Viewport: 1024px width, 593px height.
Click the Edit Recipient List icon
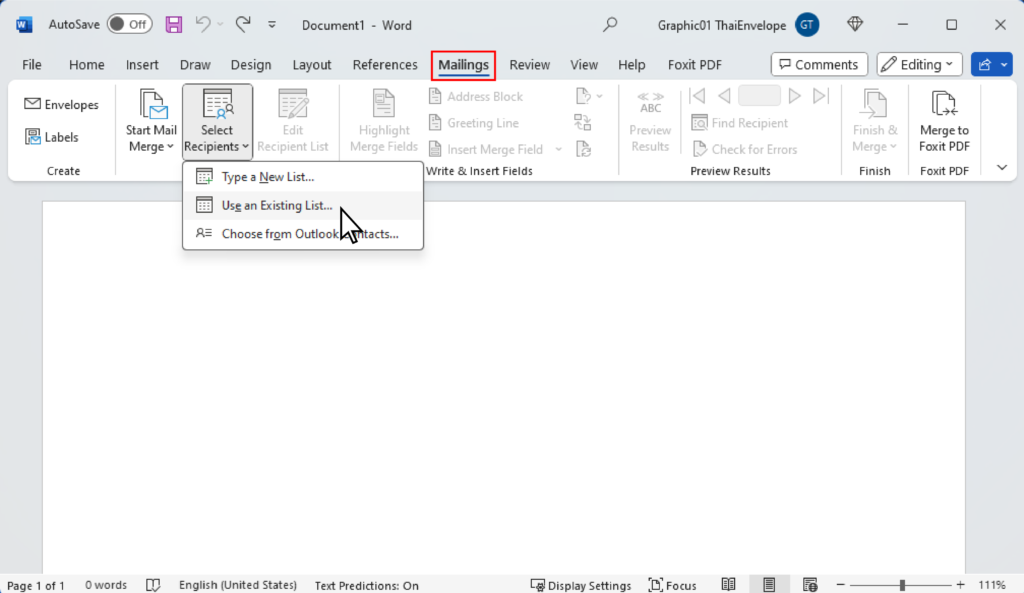(293, 103)
